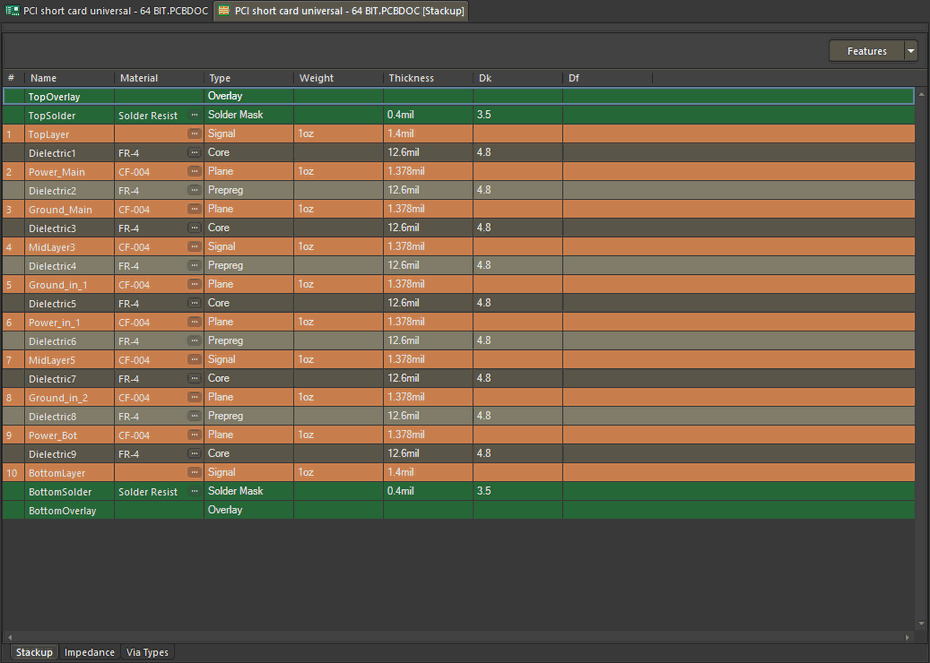Click the Material column header
Screen dimensions: 930x663
(x=159, y=78)
